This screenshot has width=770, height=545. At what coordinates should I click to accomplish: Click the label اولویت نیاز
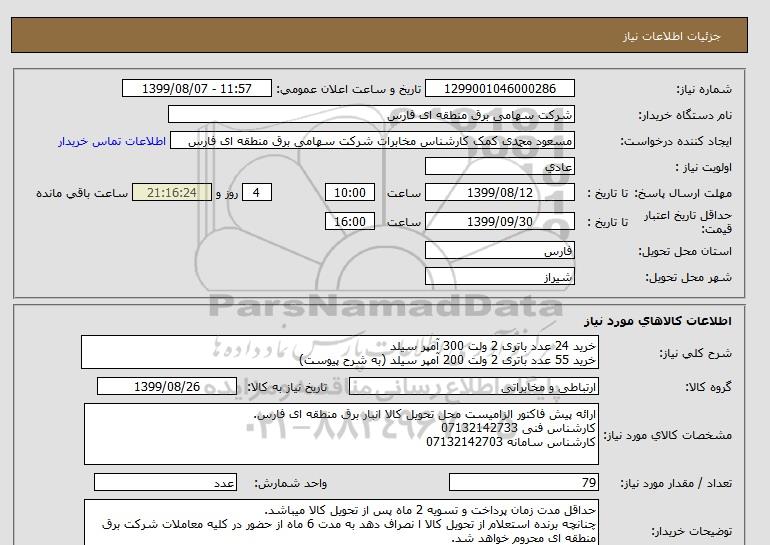pyautogui.click(x=704, y=167)
